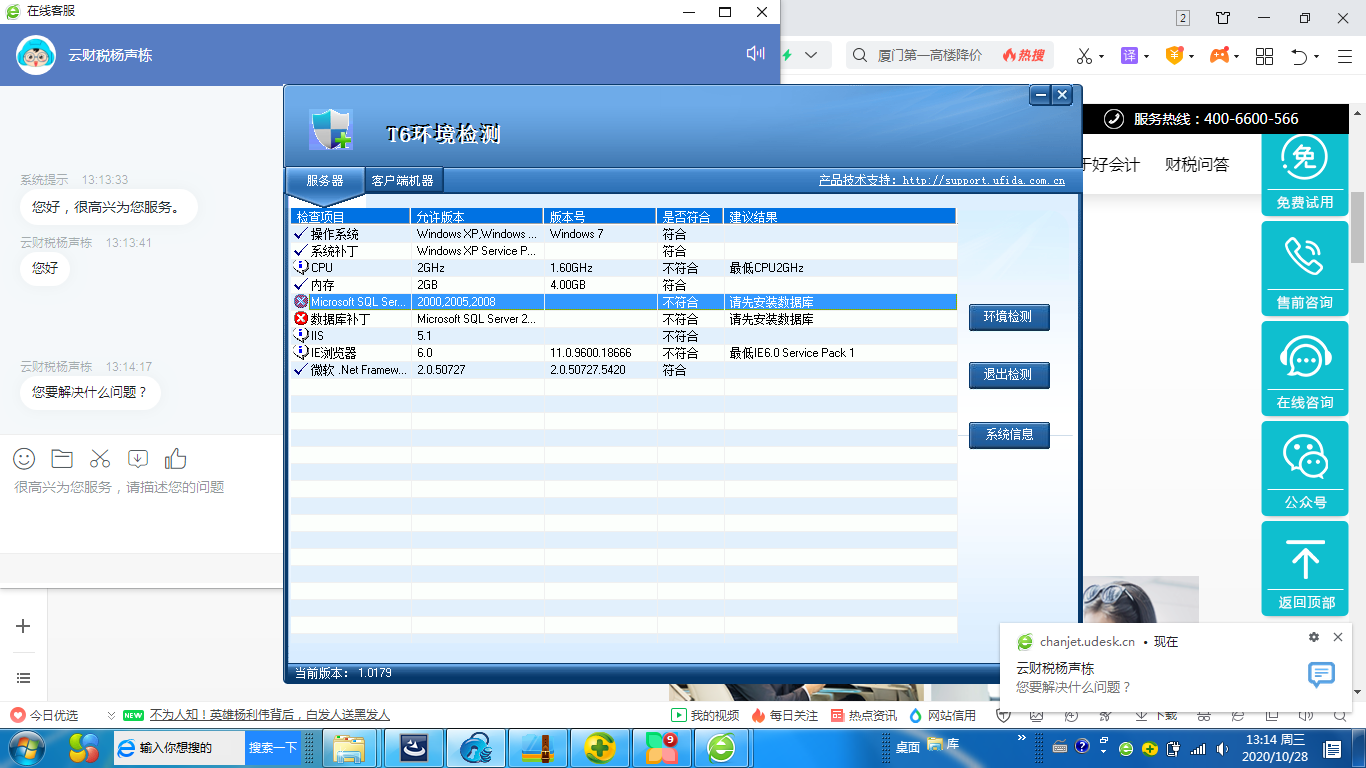Open the file folder icon in chat toolbar
1366x768 pixels.
point(62,459)
